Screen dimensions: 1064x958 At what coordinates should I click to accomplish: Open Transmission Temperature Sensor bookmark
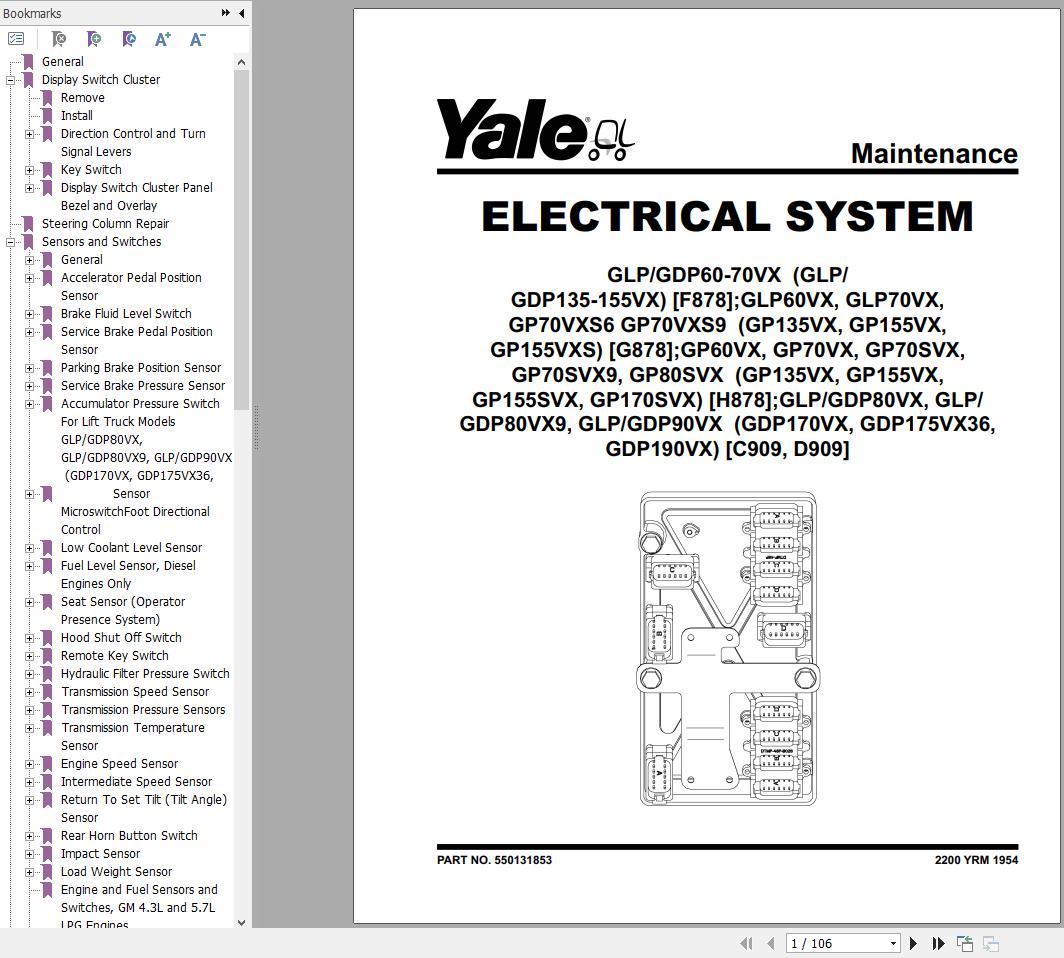tap(132, 736)
